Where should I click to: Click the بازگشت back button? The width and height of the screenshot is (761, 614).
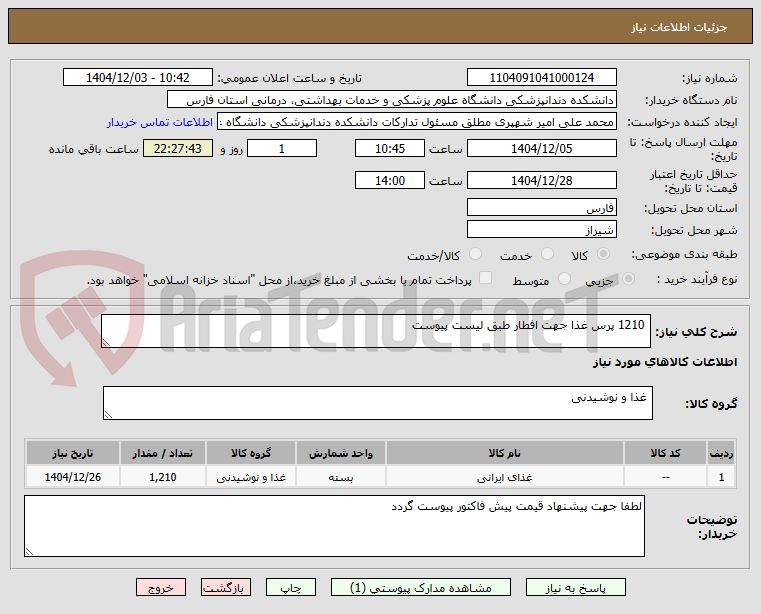click(x=226, y=587)
